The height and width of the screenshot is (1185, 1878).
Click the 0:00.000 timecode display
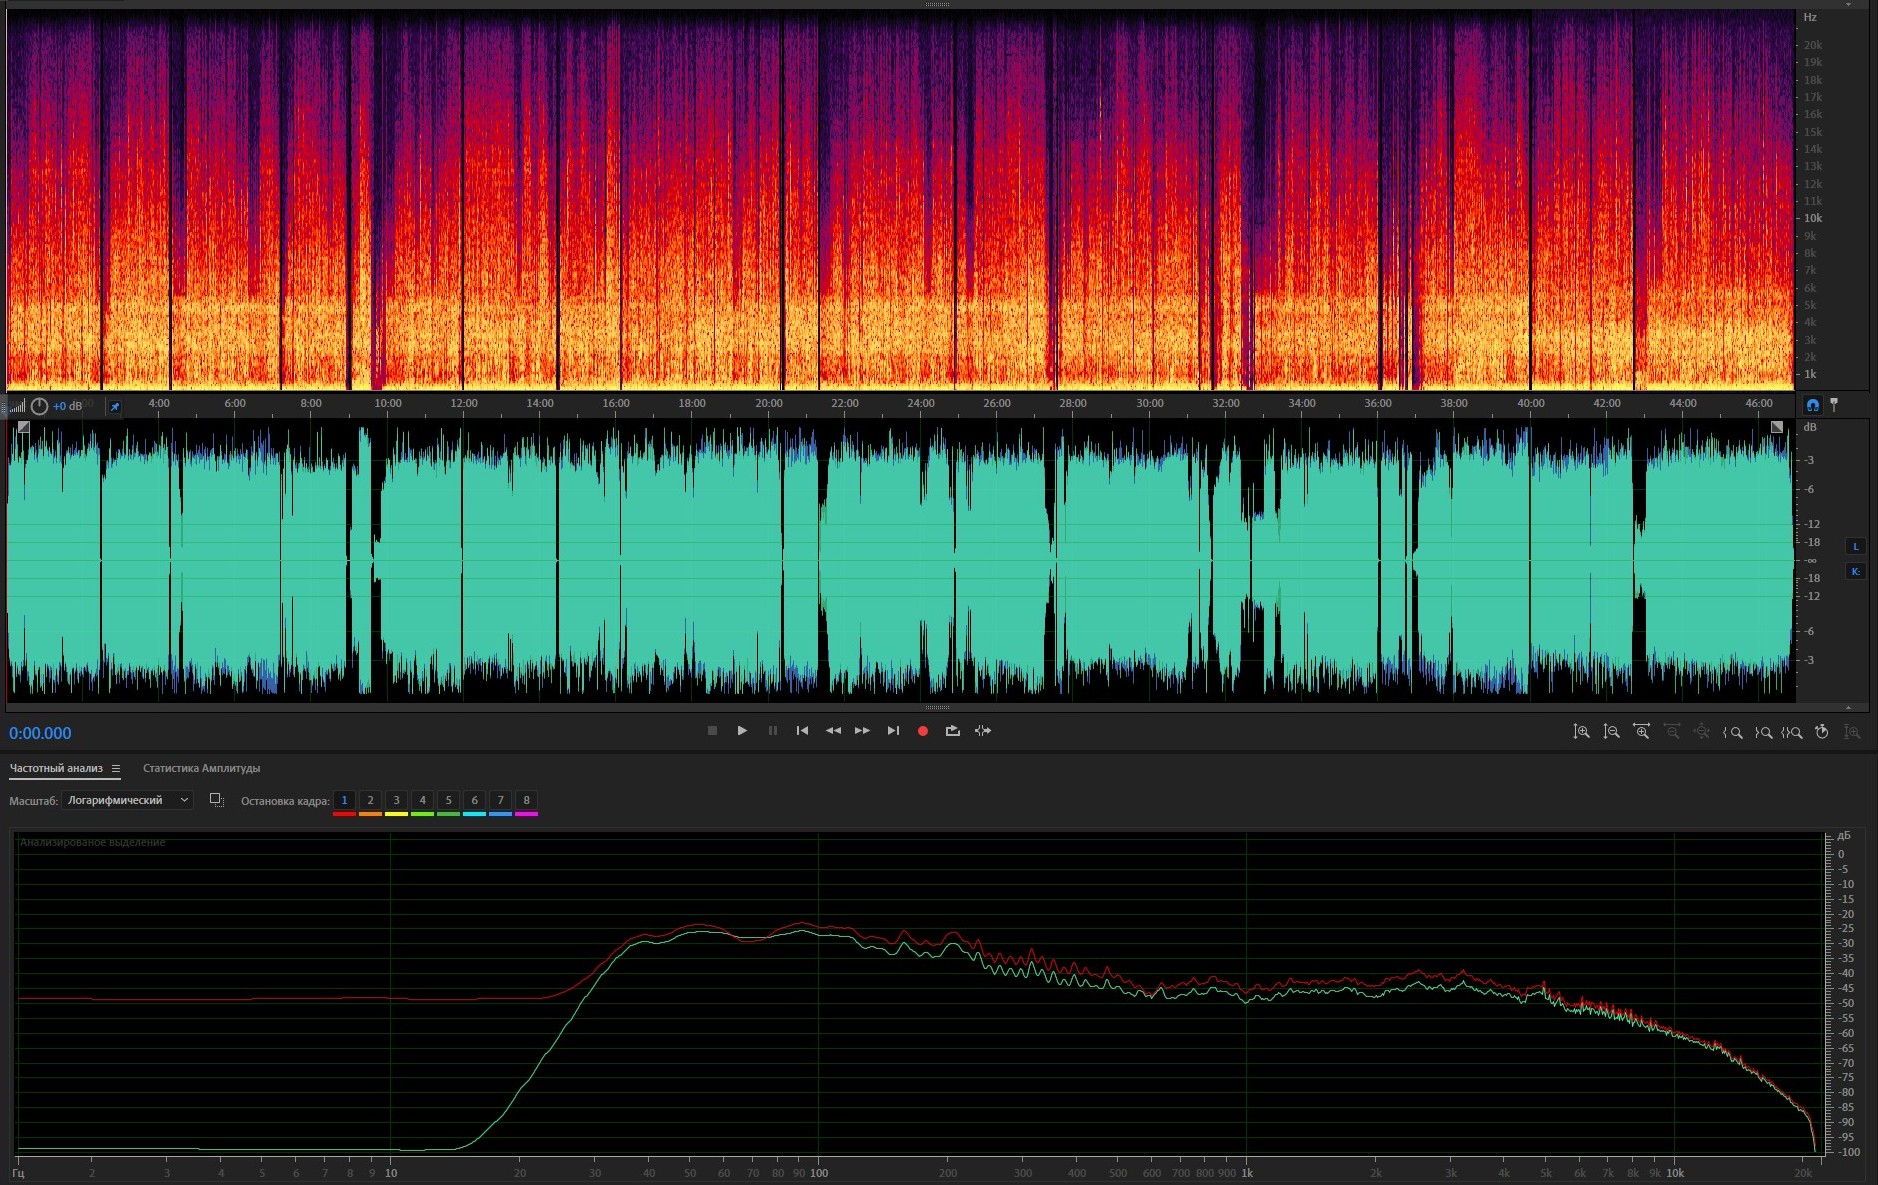(40, 733)
